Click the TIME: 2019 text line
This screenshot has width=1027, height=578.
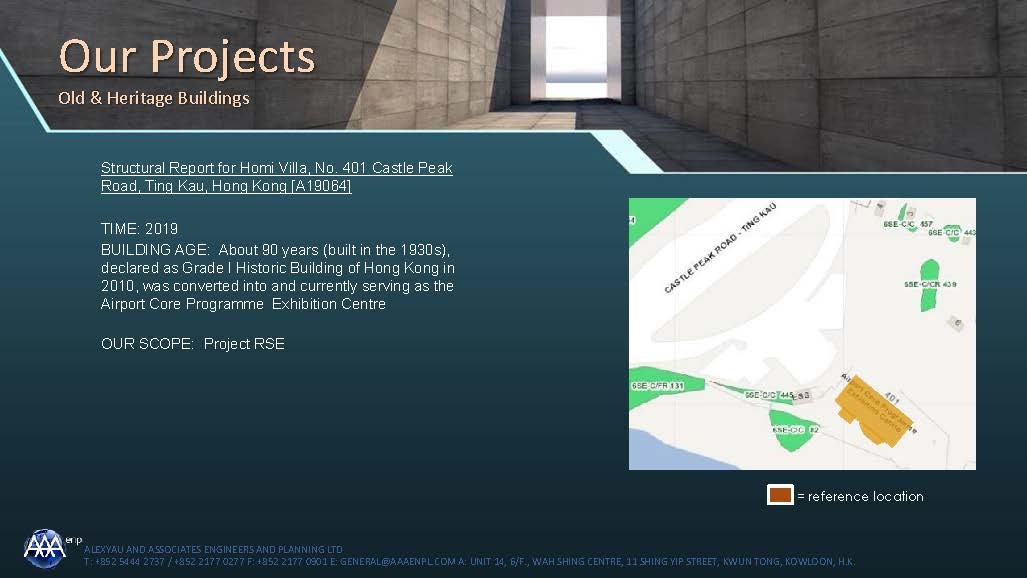[x=140, y=229]
